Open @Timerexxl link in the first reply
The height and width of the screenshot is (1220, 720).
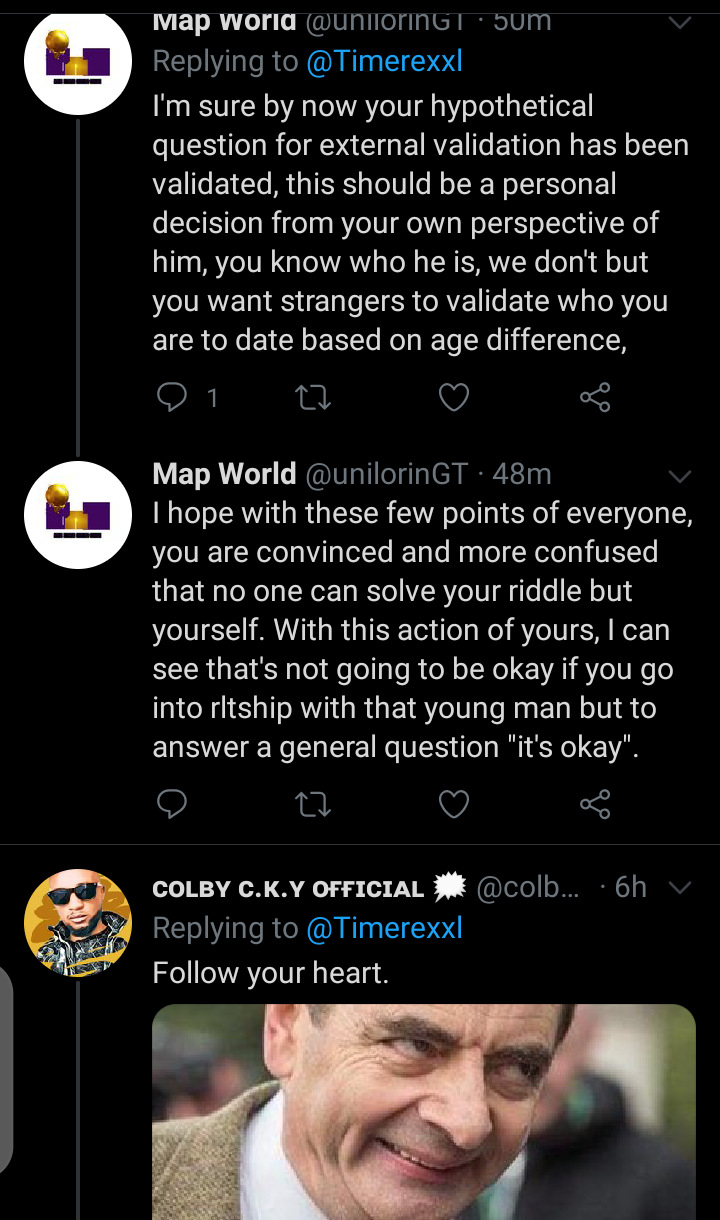click(x=384, y=62)
